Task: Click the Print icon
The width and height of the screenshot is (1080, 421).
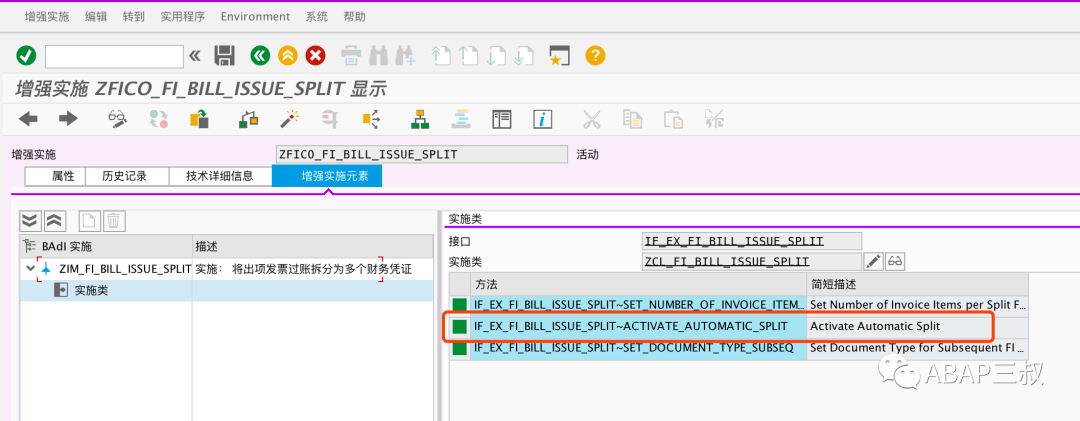Action: click(x=352, y=56)
